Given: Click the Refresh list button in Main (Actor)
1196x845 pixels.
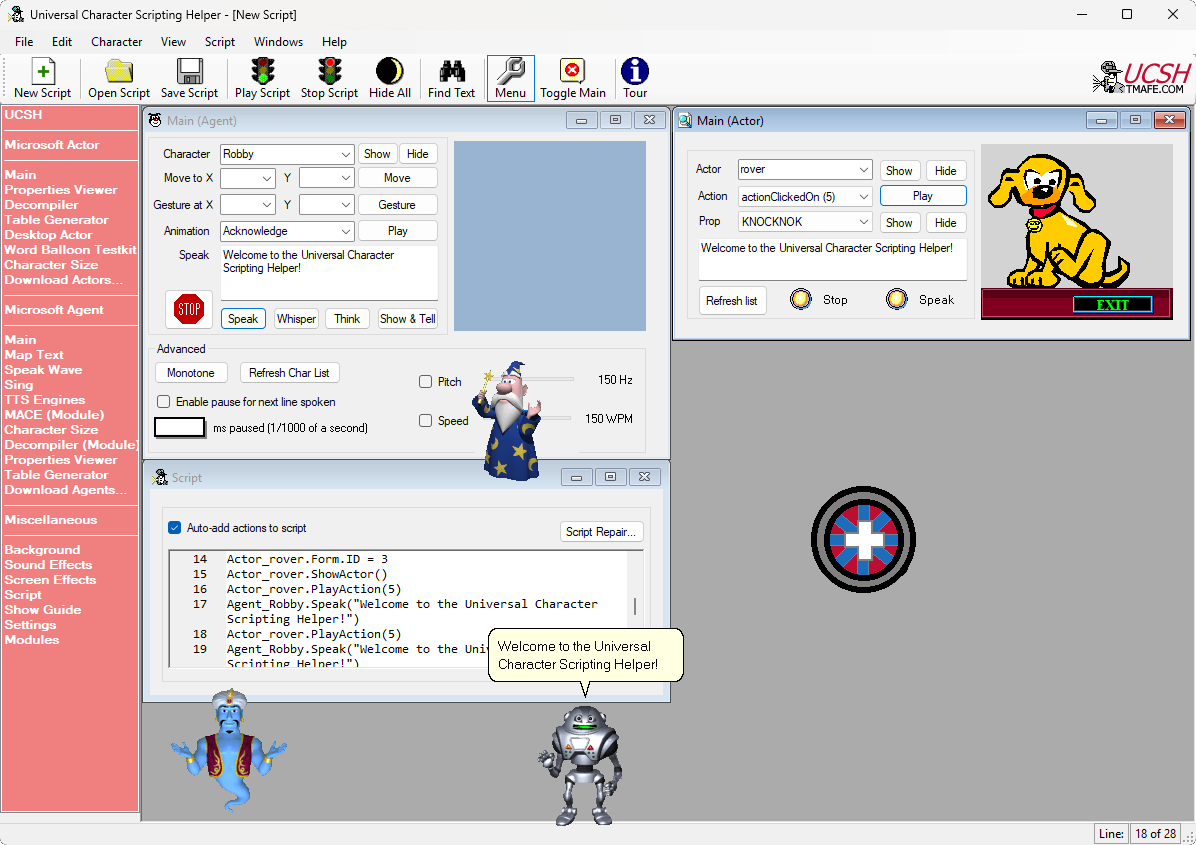Looking at the screenshot, I should point(731,300).
